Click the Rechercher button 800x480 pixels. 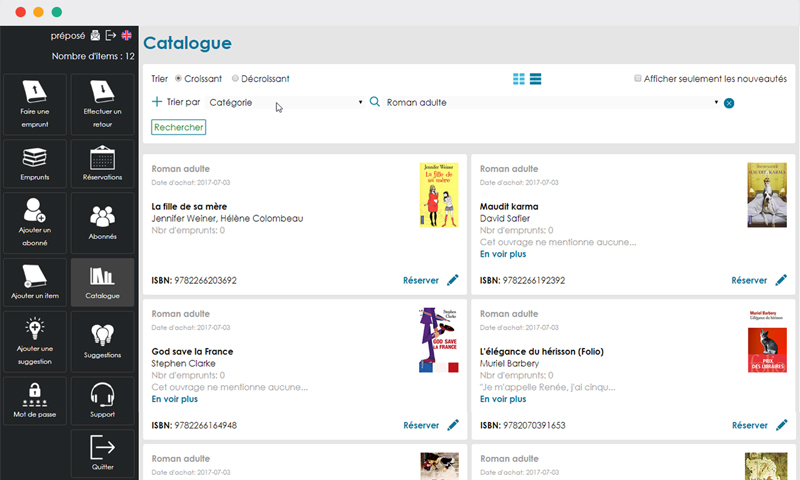[x=179, y=127]
